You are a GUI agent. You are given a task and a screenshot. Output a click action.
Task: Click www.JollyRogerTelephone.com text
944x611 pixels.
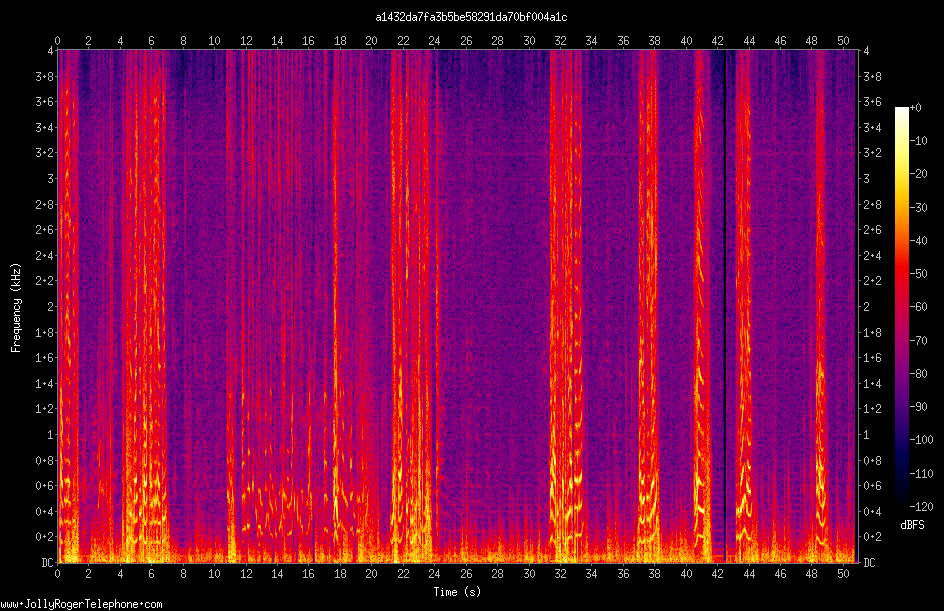pyautogui.click(x=81, y=604)
